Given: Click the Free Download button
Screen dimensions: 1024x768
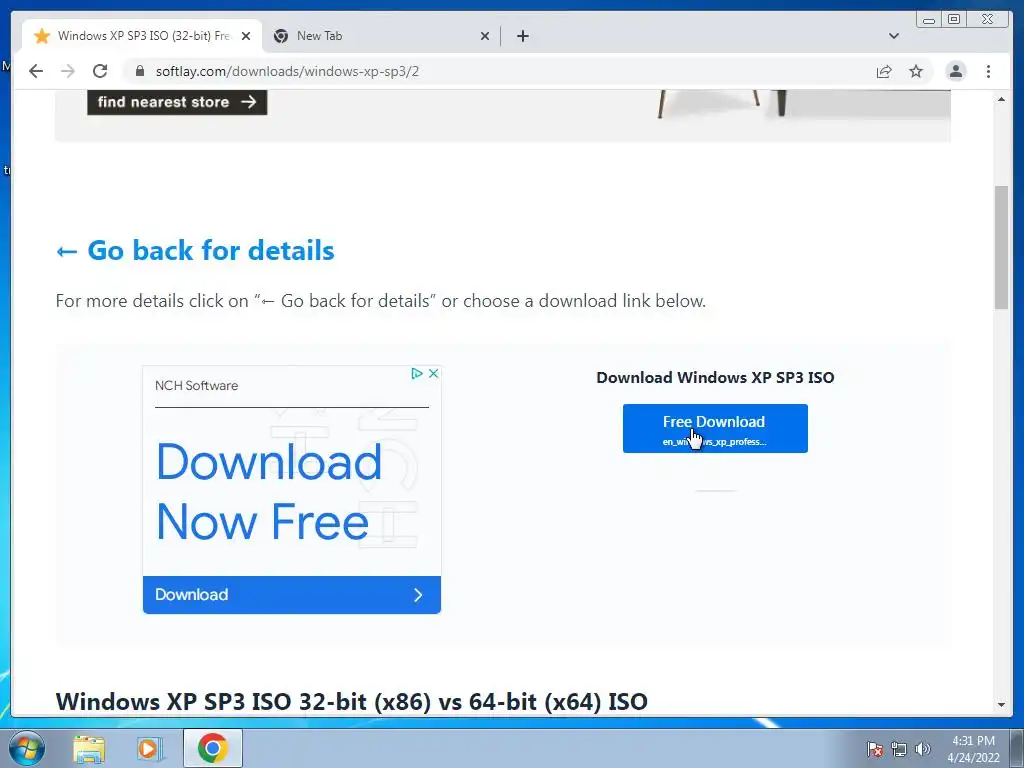Looking at the screenshot, I should tap(715, 428).
